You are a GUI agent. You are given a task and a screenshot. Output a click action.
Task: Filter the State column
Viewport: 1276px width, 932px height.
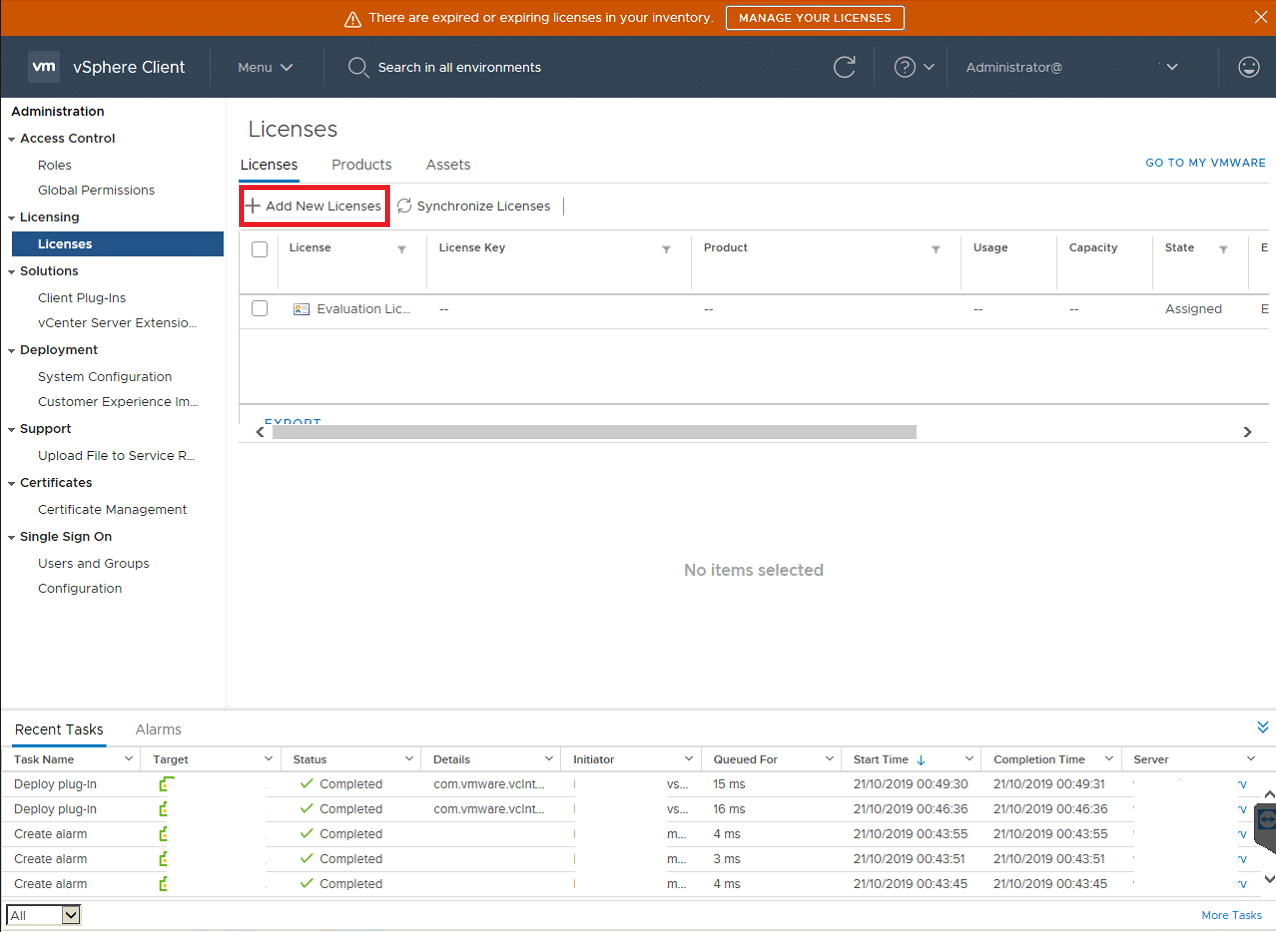1223,250
